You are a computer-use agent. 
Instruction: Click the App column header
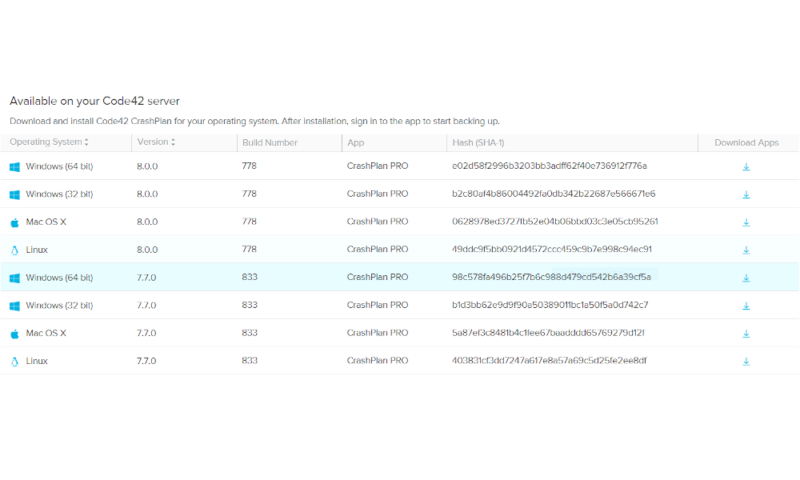(x=356, y=143)
